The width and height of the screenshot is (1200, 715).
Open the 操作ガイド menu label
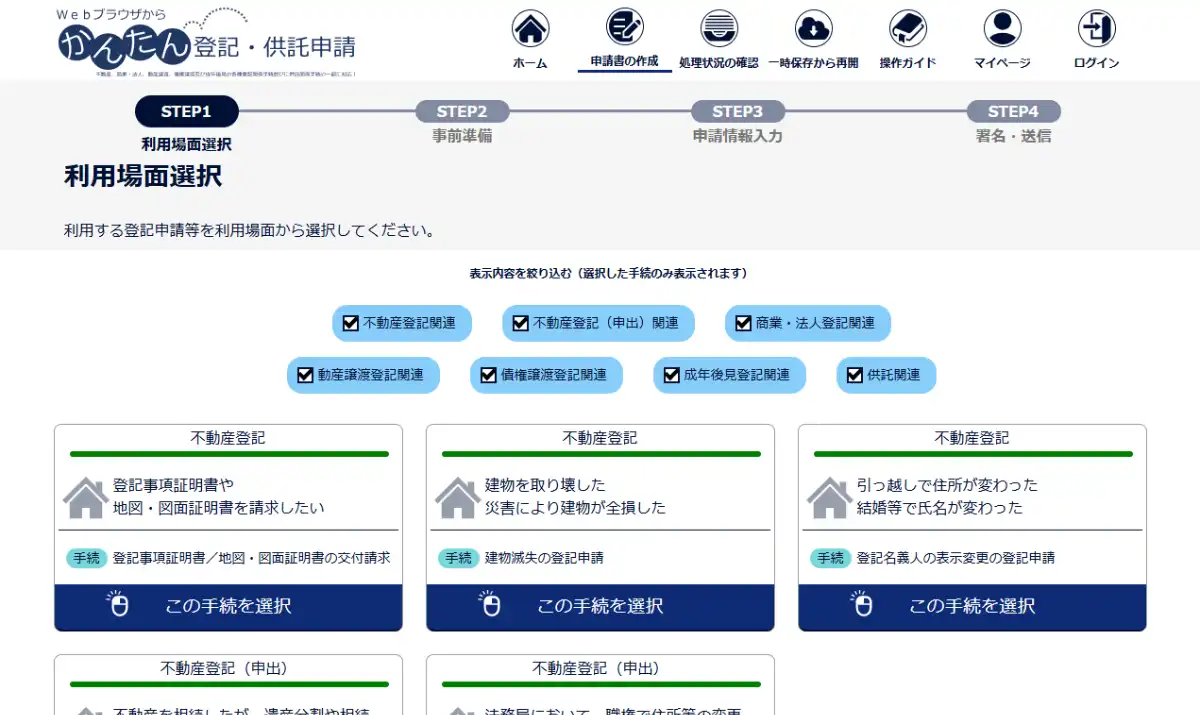[x=908, y=63]
